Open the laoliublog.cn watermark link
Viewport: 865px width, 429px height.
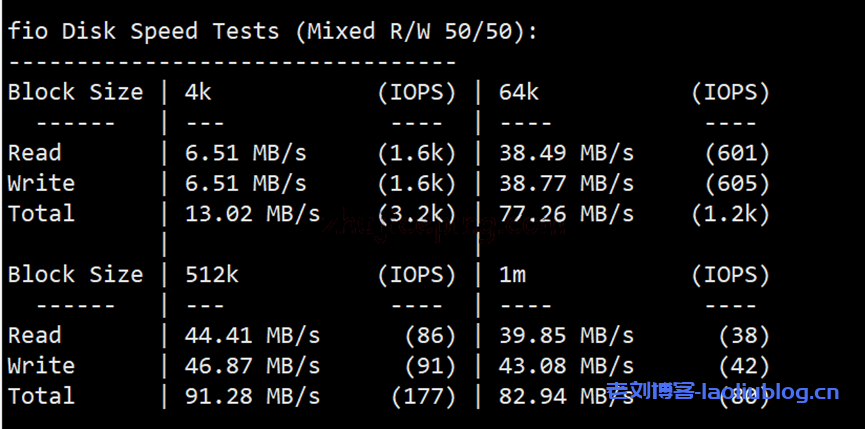click(723, 392)
